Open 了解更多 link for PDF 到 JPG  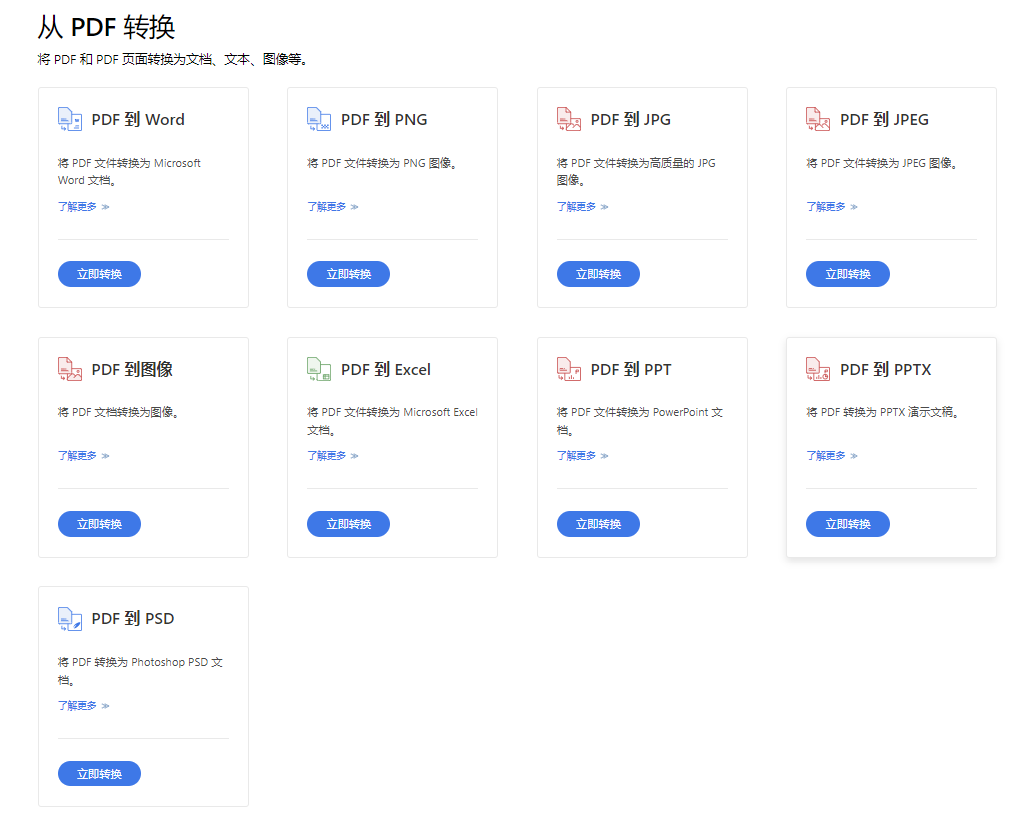(x=582, y=207)
